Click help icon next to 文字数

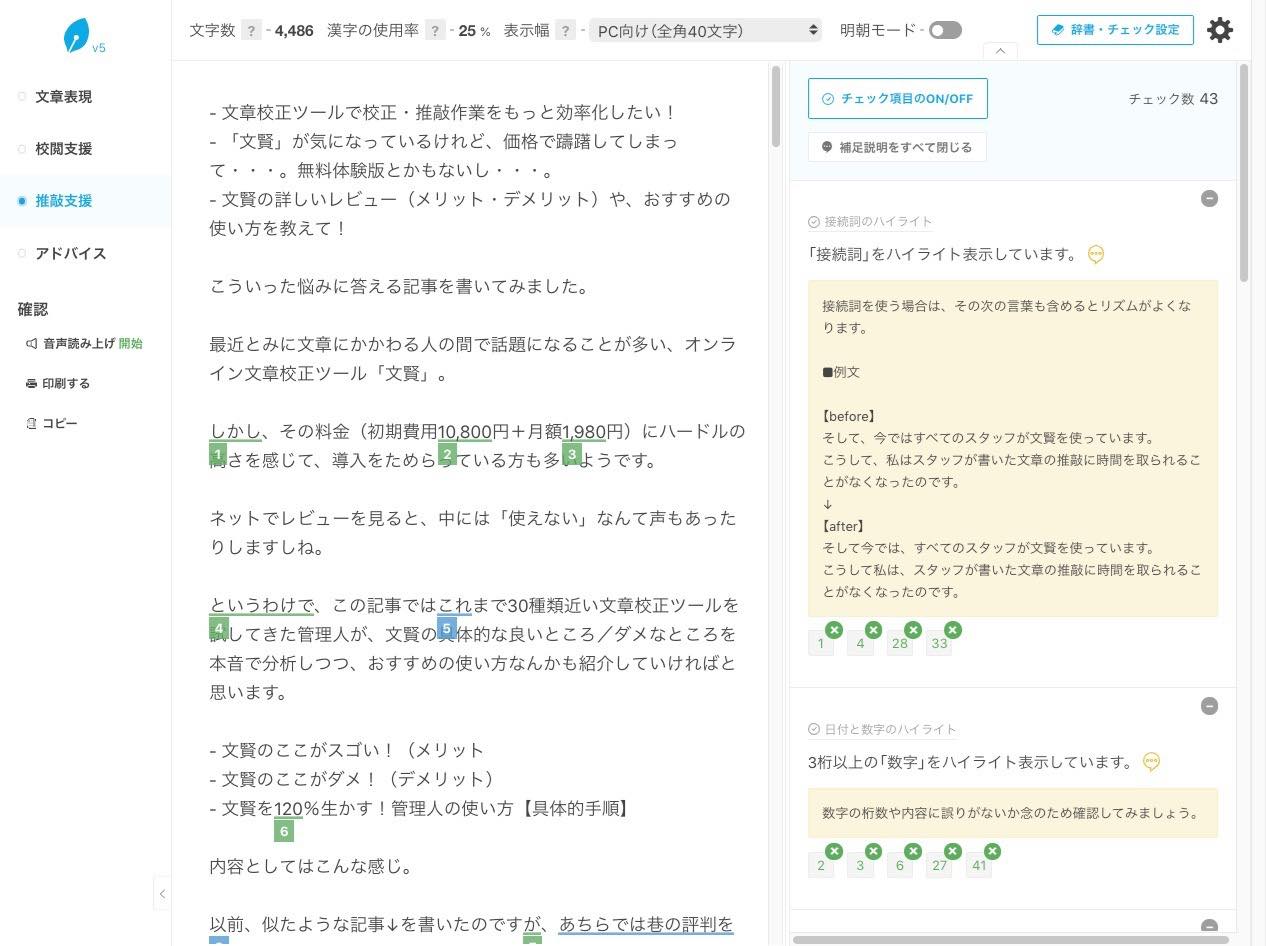coord(252,30)
